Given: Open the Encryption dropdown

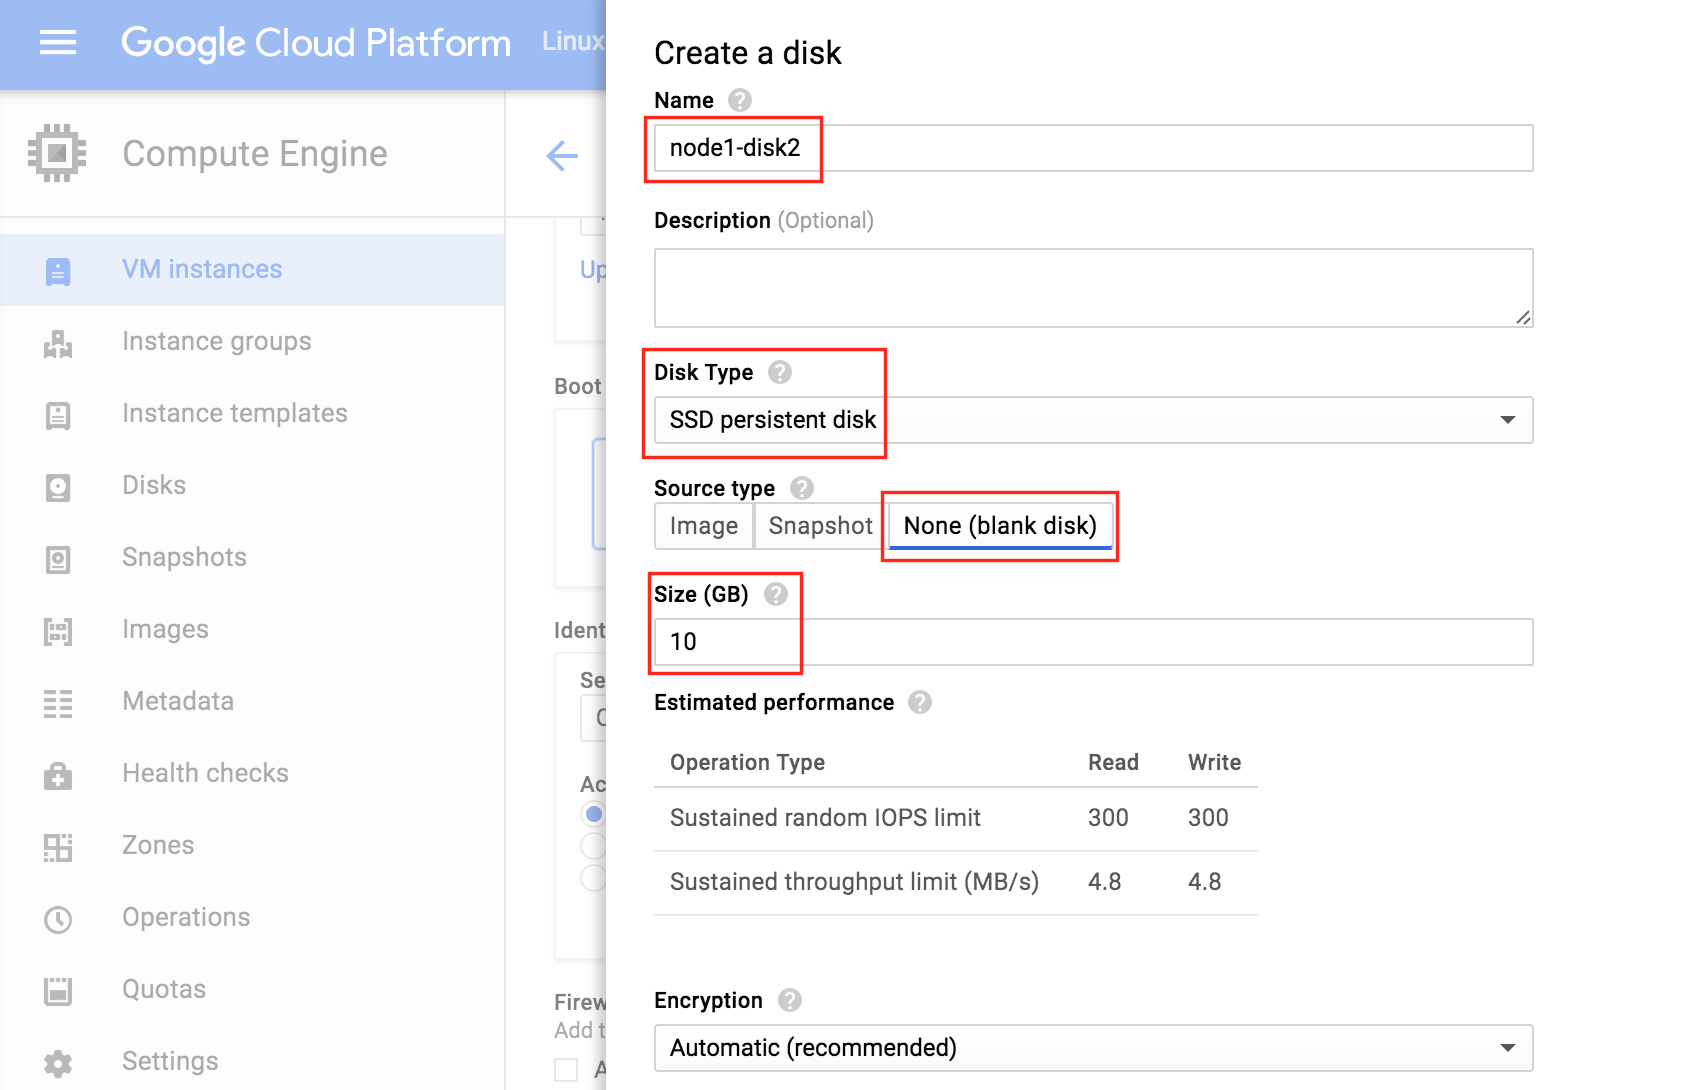Looking at the screenshot, I should [1093, 1048].
